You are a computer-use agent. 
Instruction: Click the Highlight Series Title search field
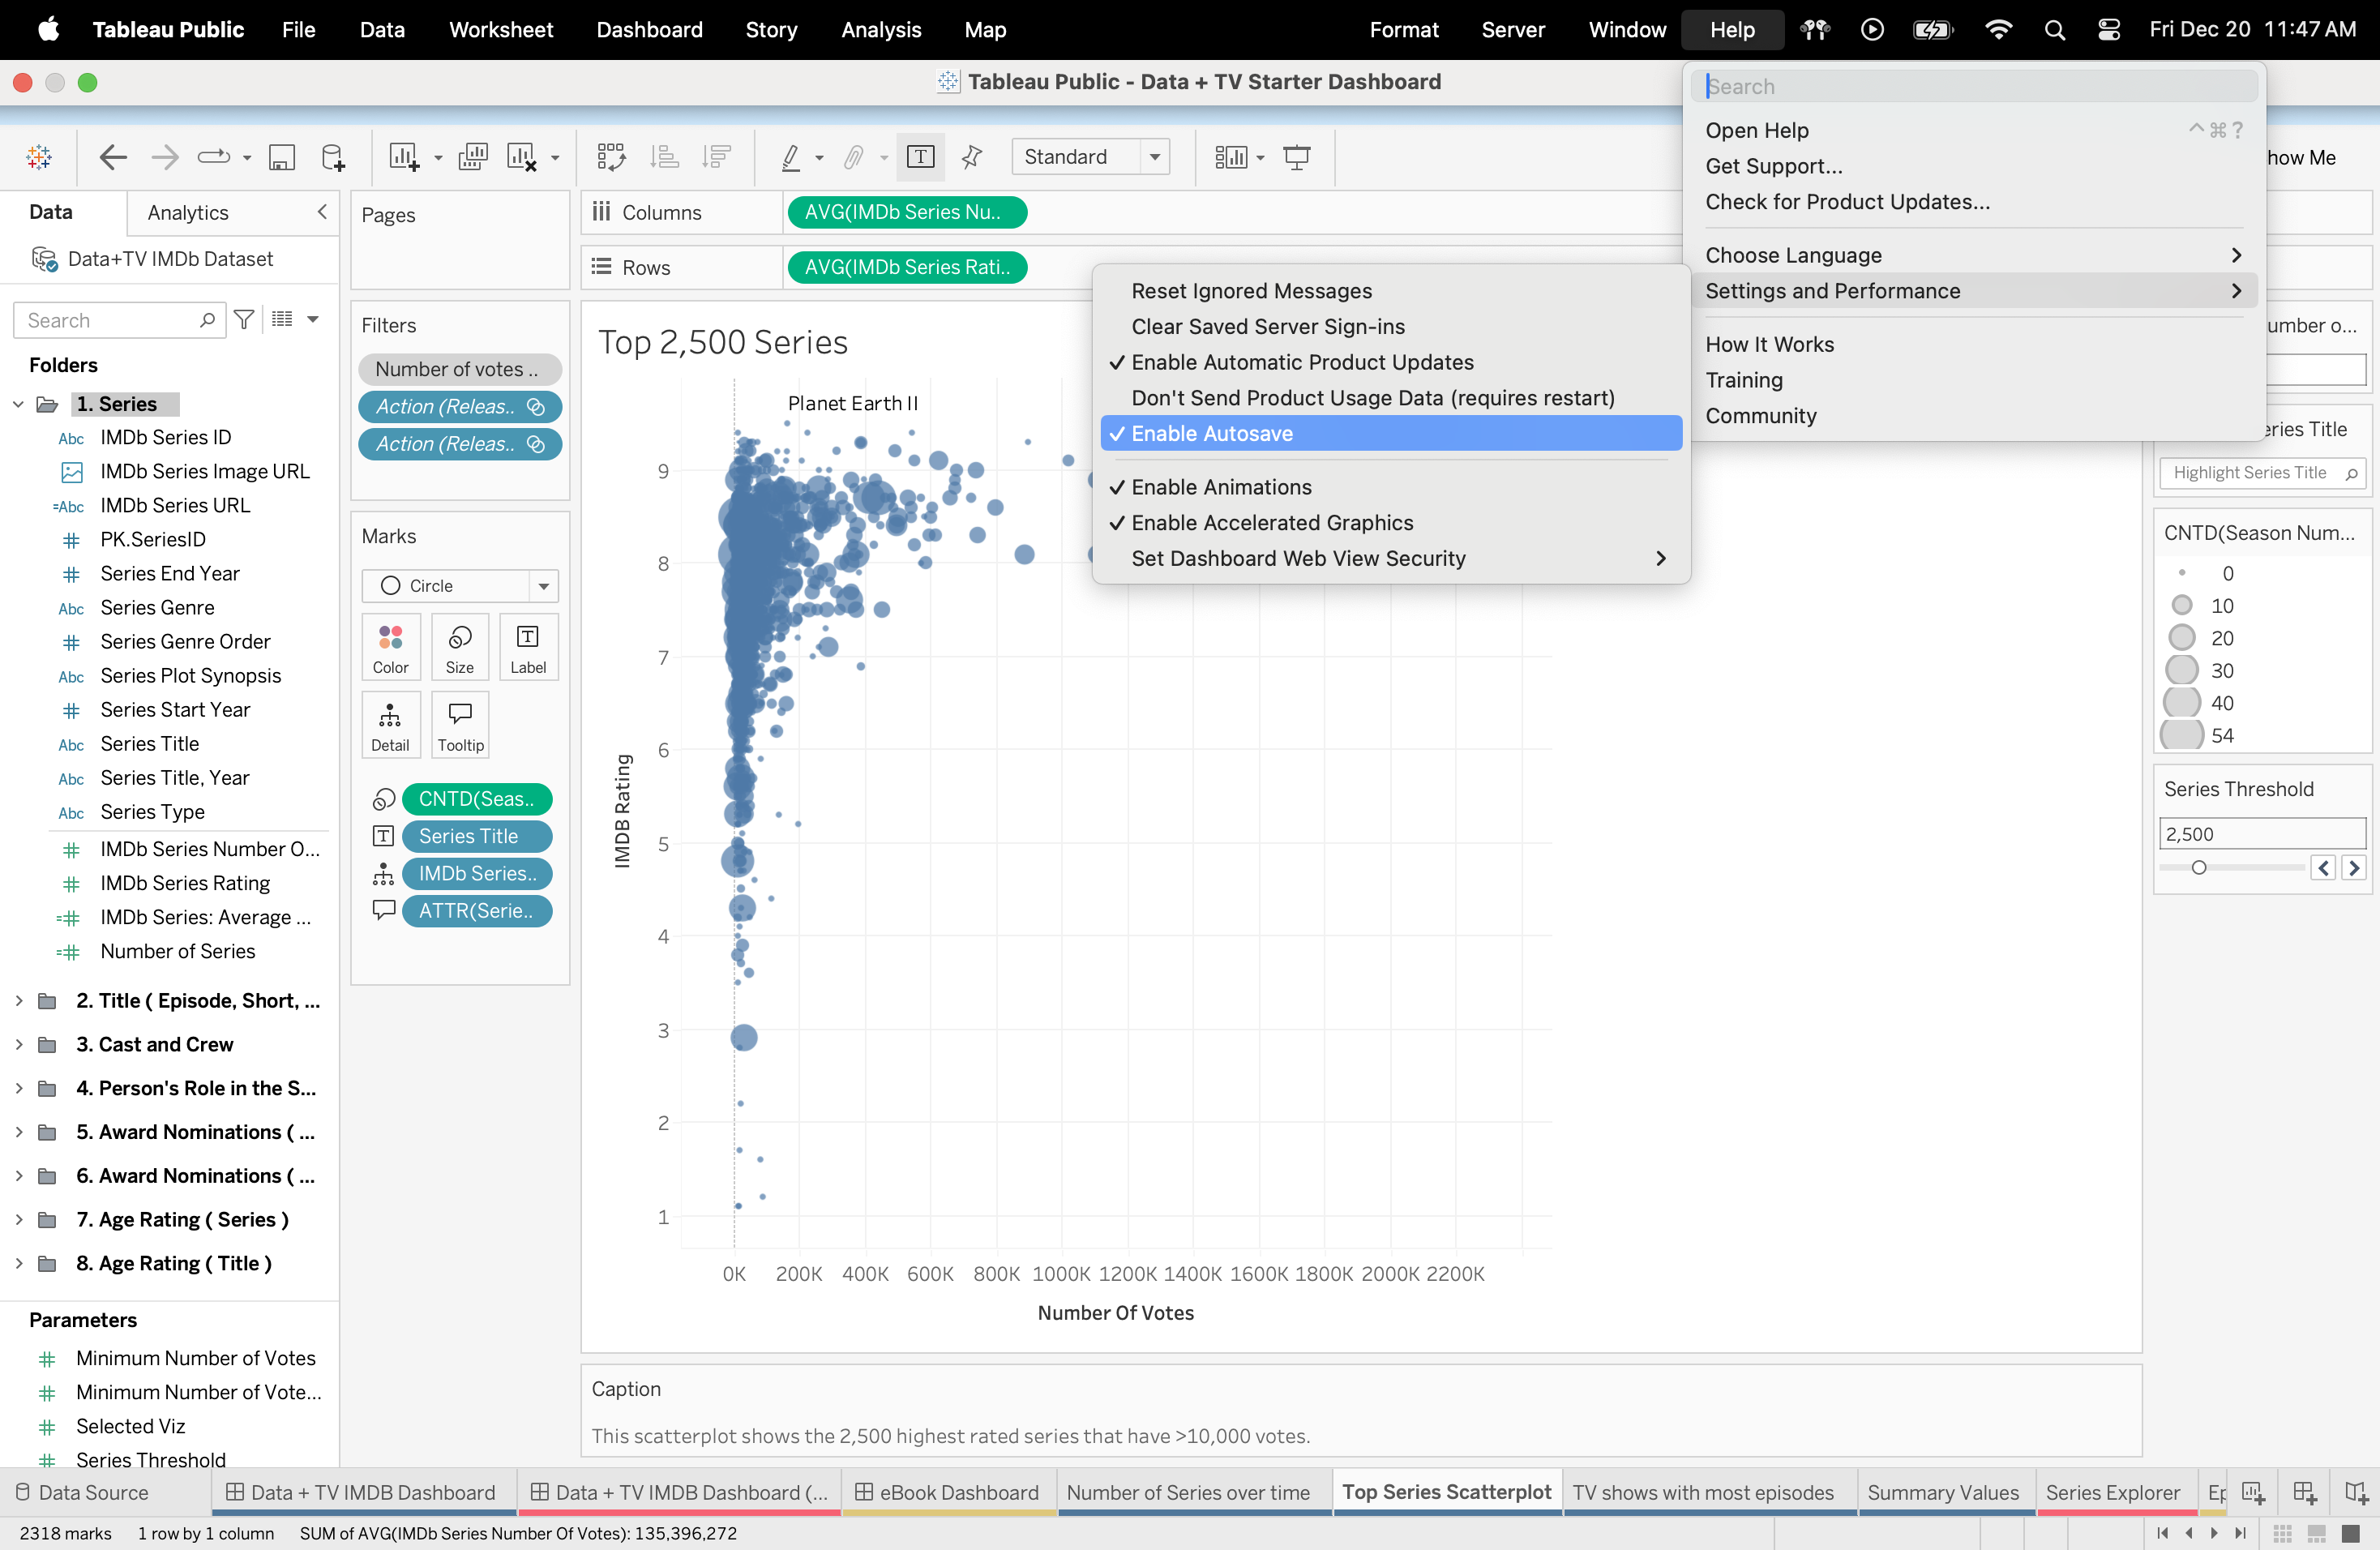2250,472
